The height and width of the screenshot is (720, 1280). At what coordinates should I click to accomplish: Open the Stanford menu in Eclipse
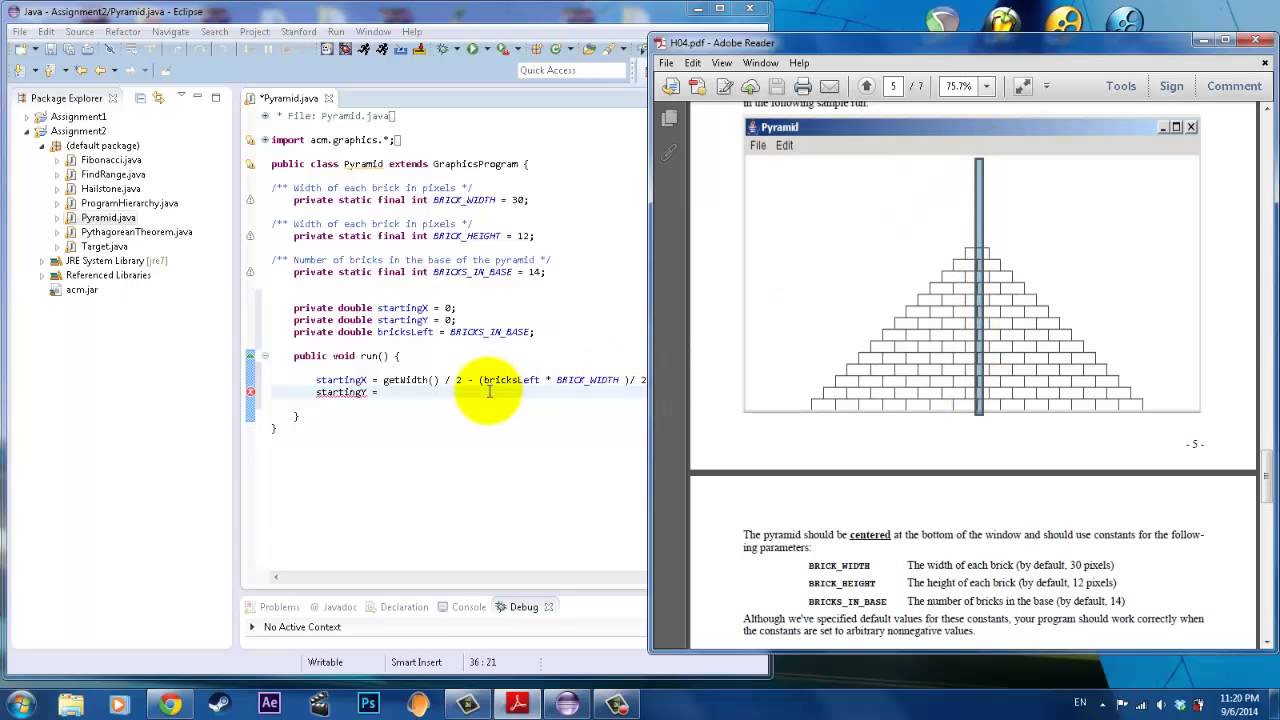pos(298,32)
